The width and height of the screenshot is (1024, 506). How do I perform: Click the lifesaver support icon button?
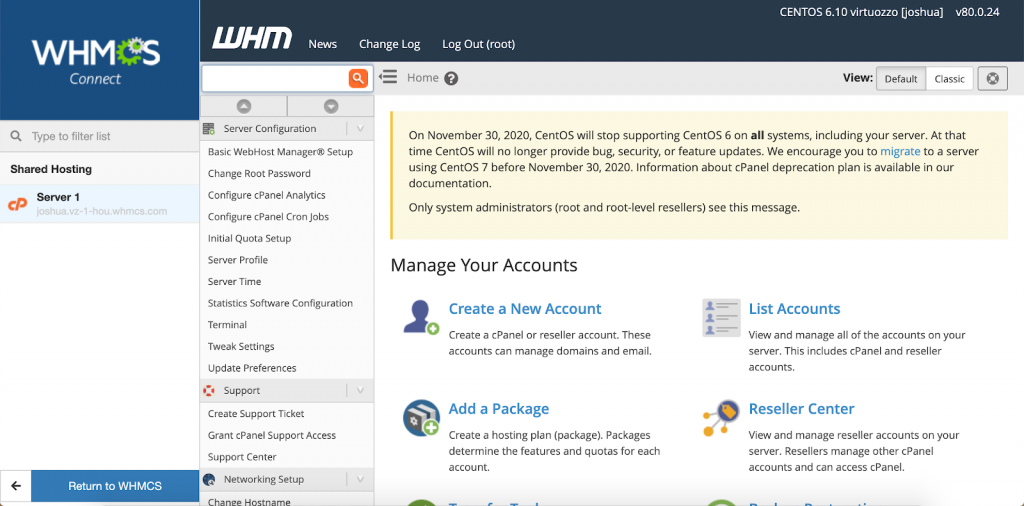point(993,78)
